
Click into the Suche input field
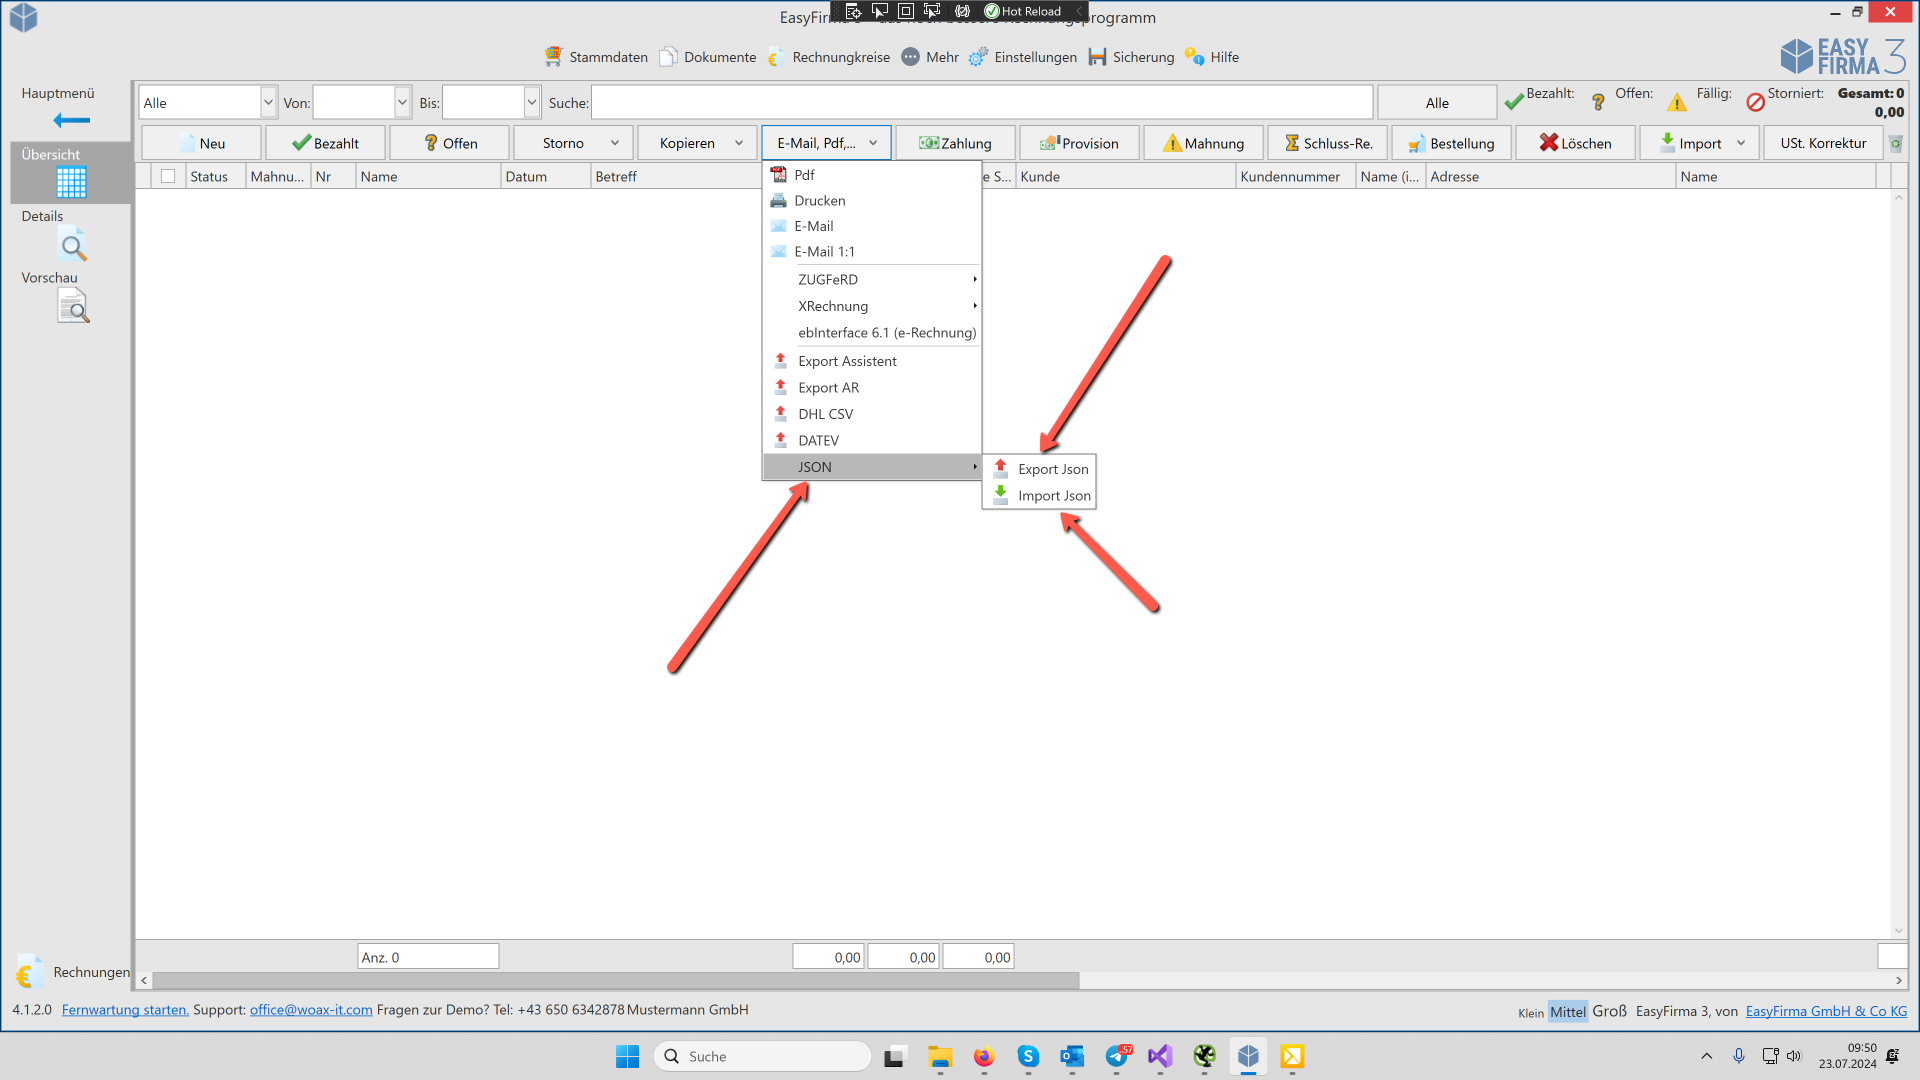pyautogui.click(x=981, y=103)
